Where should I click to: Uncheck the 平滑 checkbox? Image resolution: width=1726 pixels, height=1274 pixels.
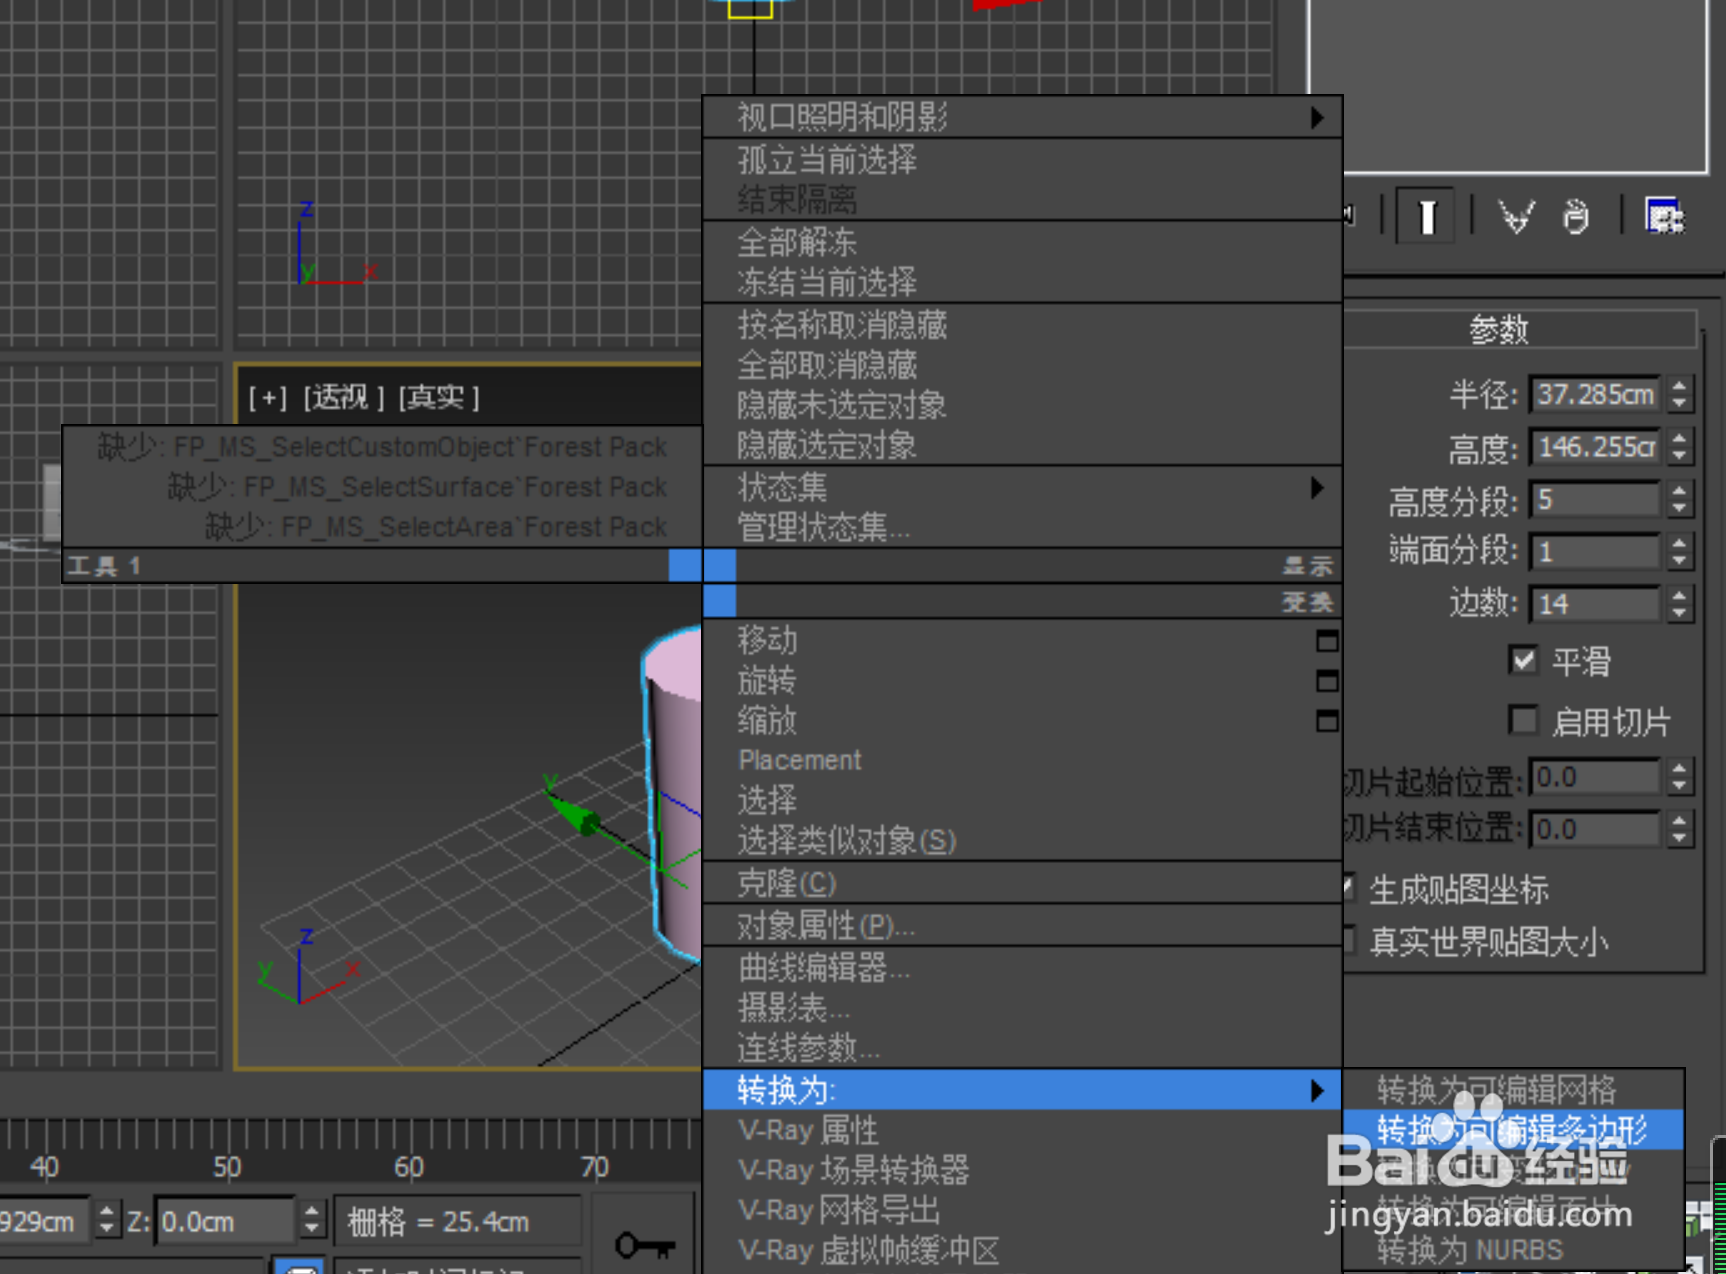(1523, 660)
